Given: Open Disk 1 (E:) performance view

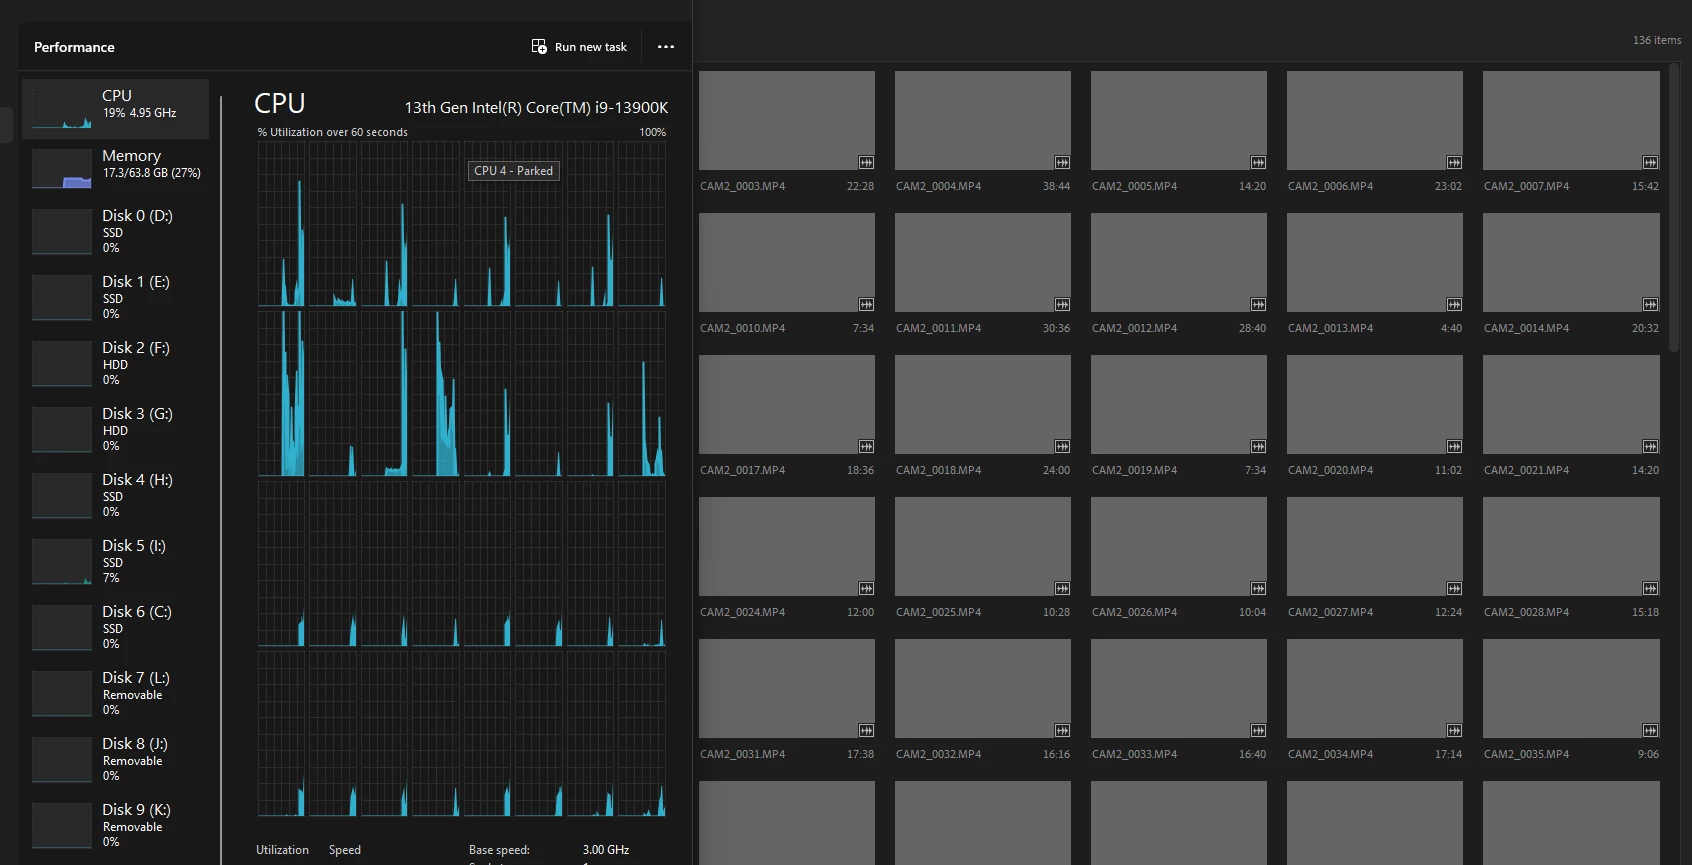Looking at the screenshot, I should coord(116,297).
